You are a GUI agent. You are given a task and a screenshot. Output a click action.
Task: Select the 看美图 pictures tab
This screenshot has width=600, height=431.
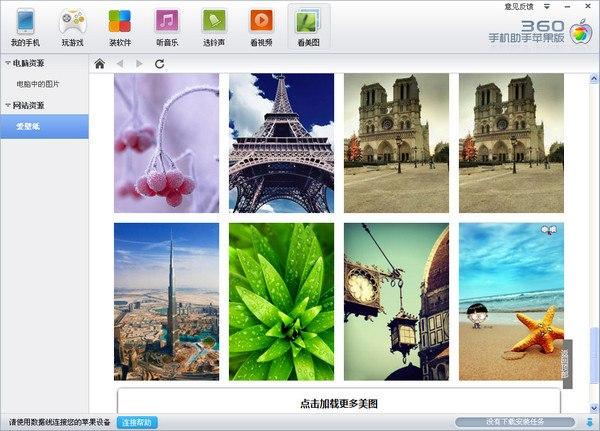point(309,27)
